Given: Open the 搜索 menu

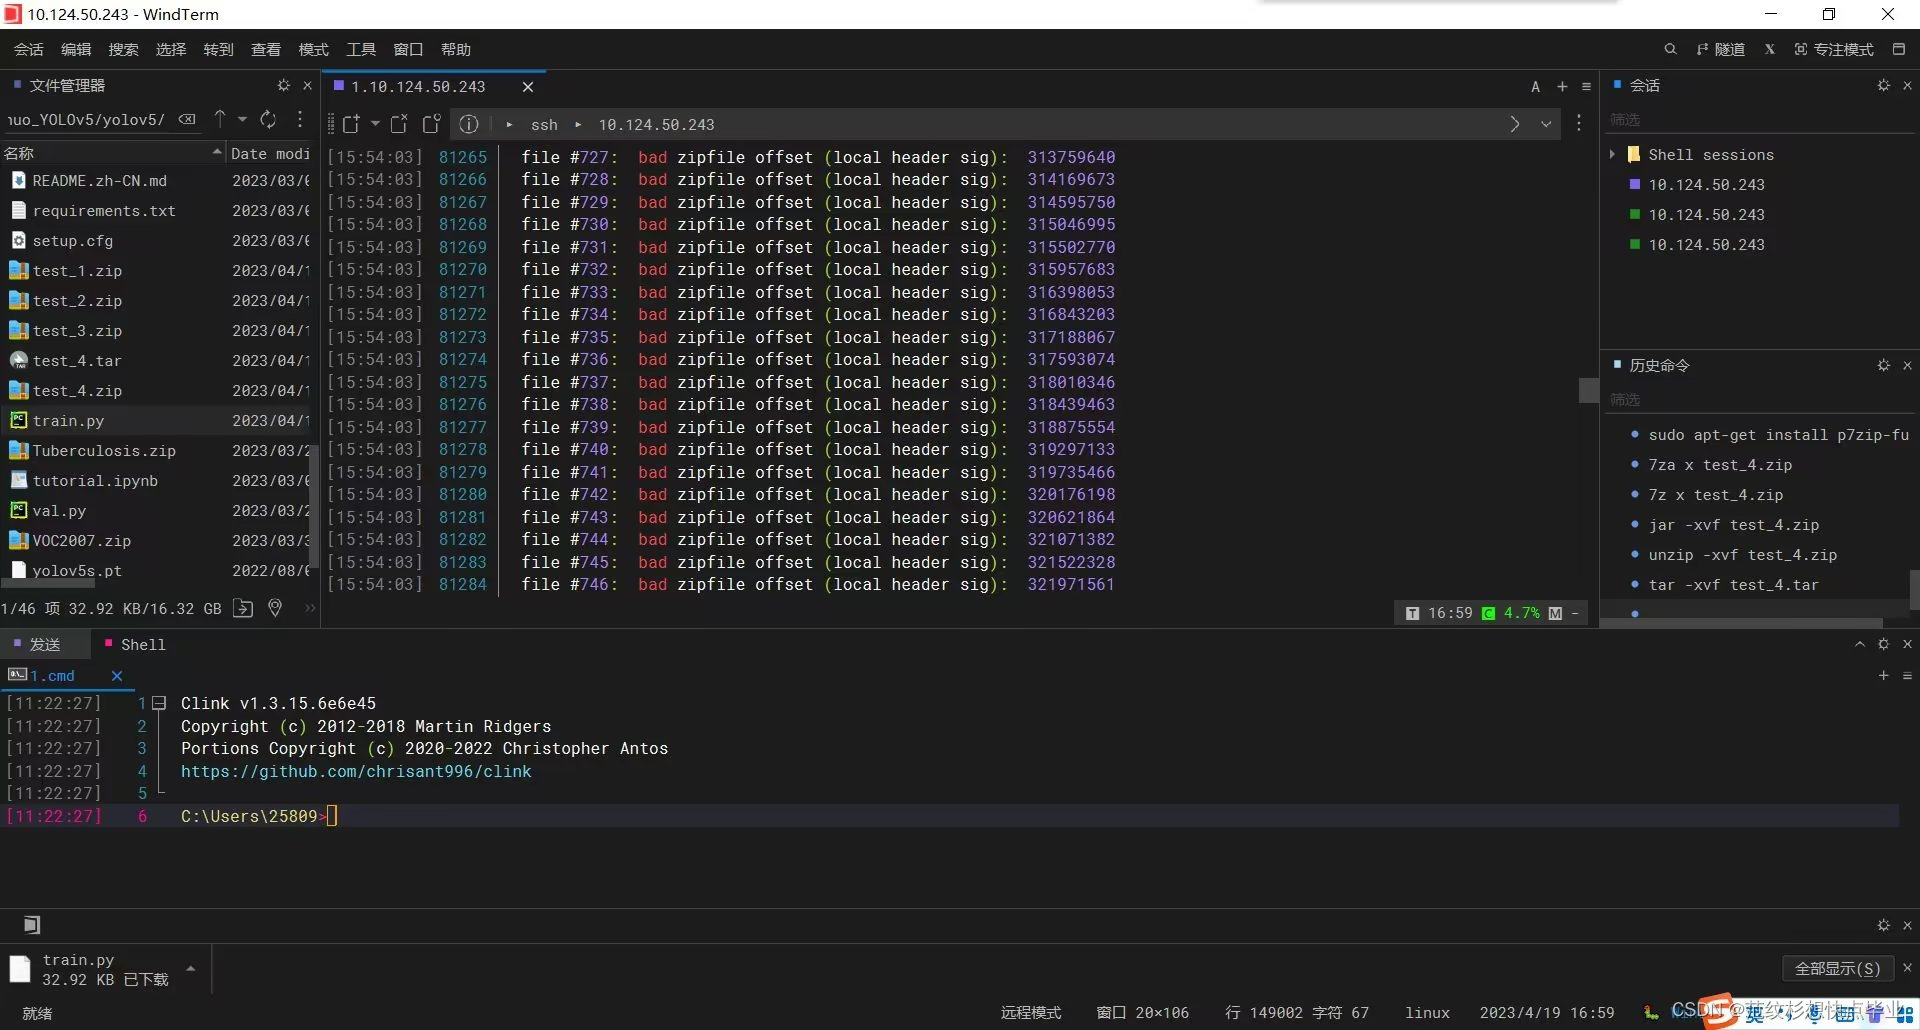Looking at the screenshot, I should point(123,49).
